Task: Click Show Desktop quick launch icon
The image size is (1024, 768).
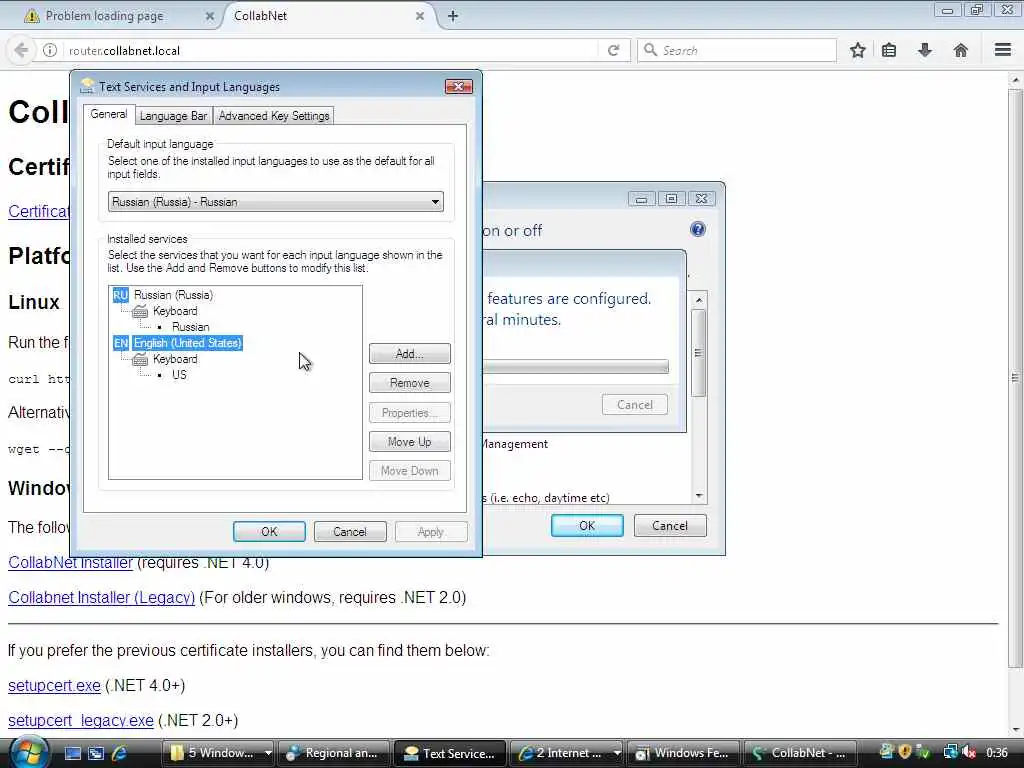Action: click(x=72, y=753)
